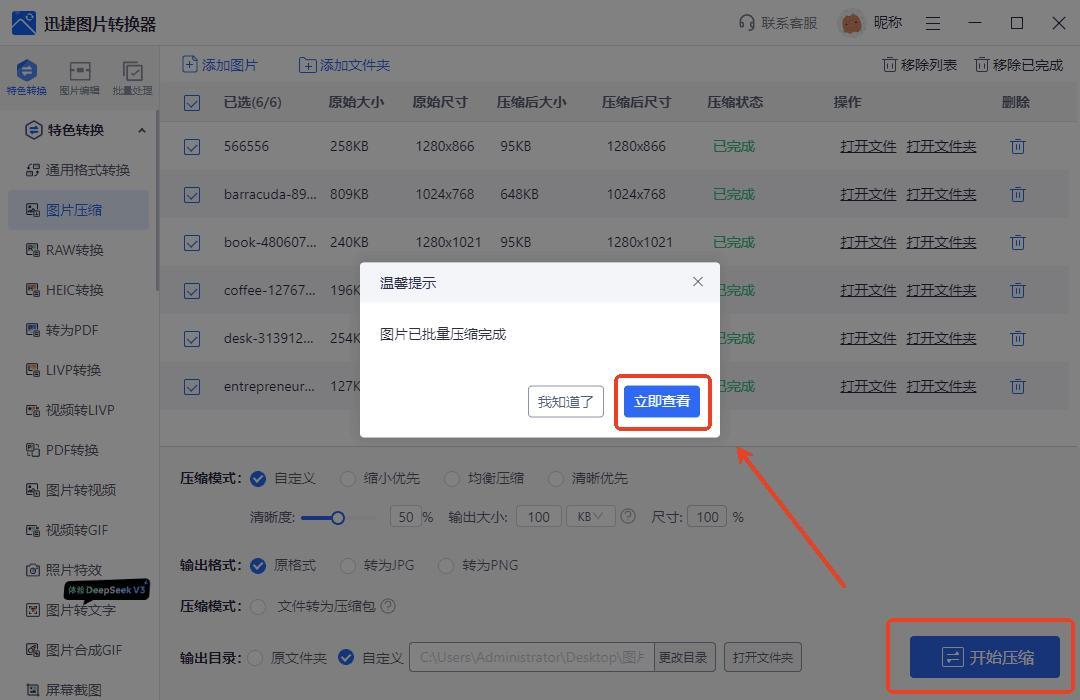Click the 添加文件夹 add folder icon
The image size is (1080, 700).
(308, 65)
